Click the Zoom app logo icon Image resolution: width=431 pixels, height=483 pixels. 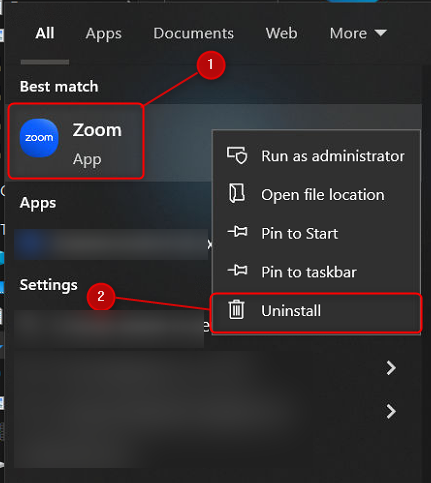pos(39,138)
